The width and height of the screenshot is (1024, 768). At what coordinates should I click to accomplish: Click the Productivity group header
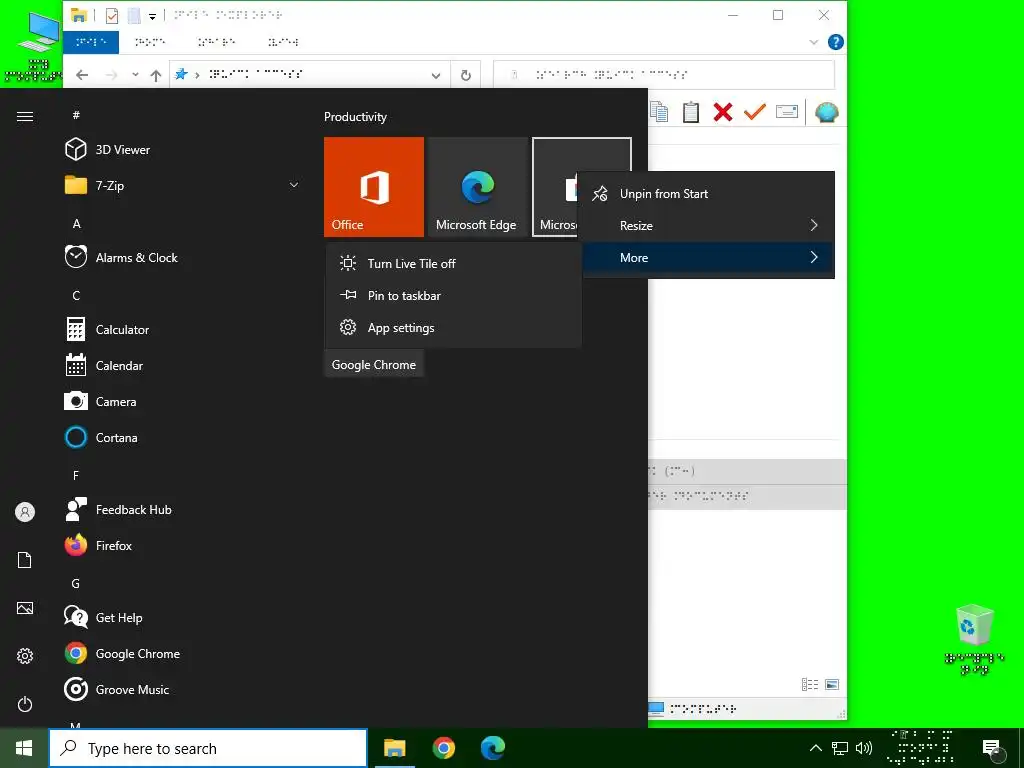[x=355, y=117]
